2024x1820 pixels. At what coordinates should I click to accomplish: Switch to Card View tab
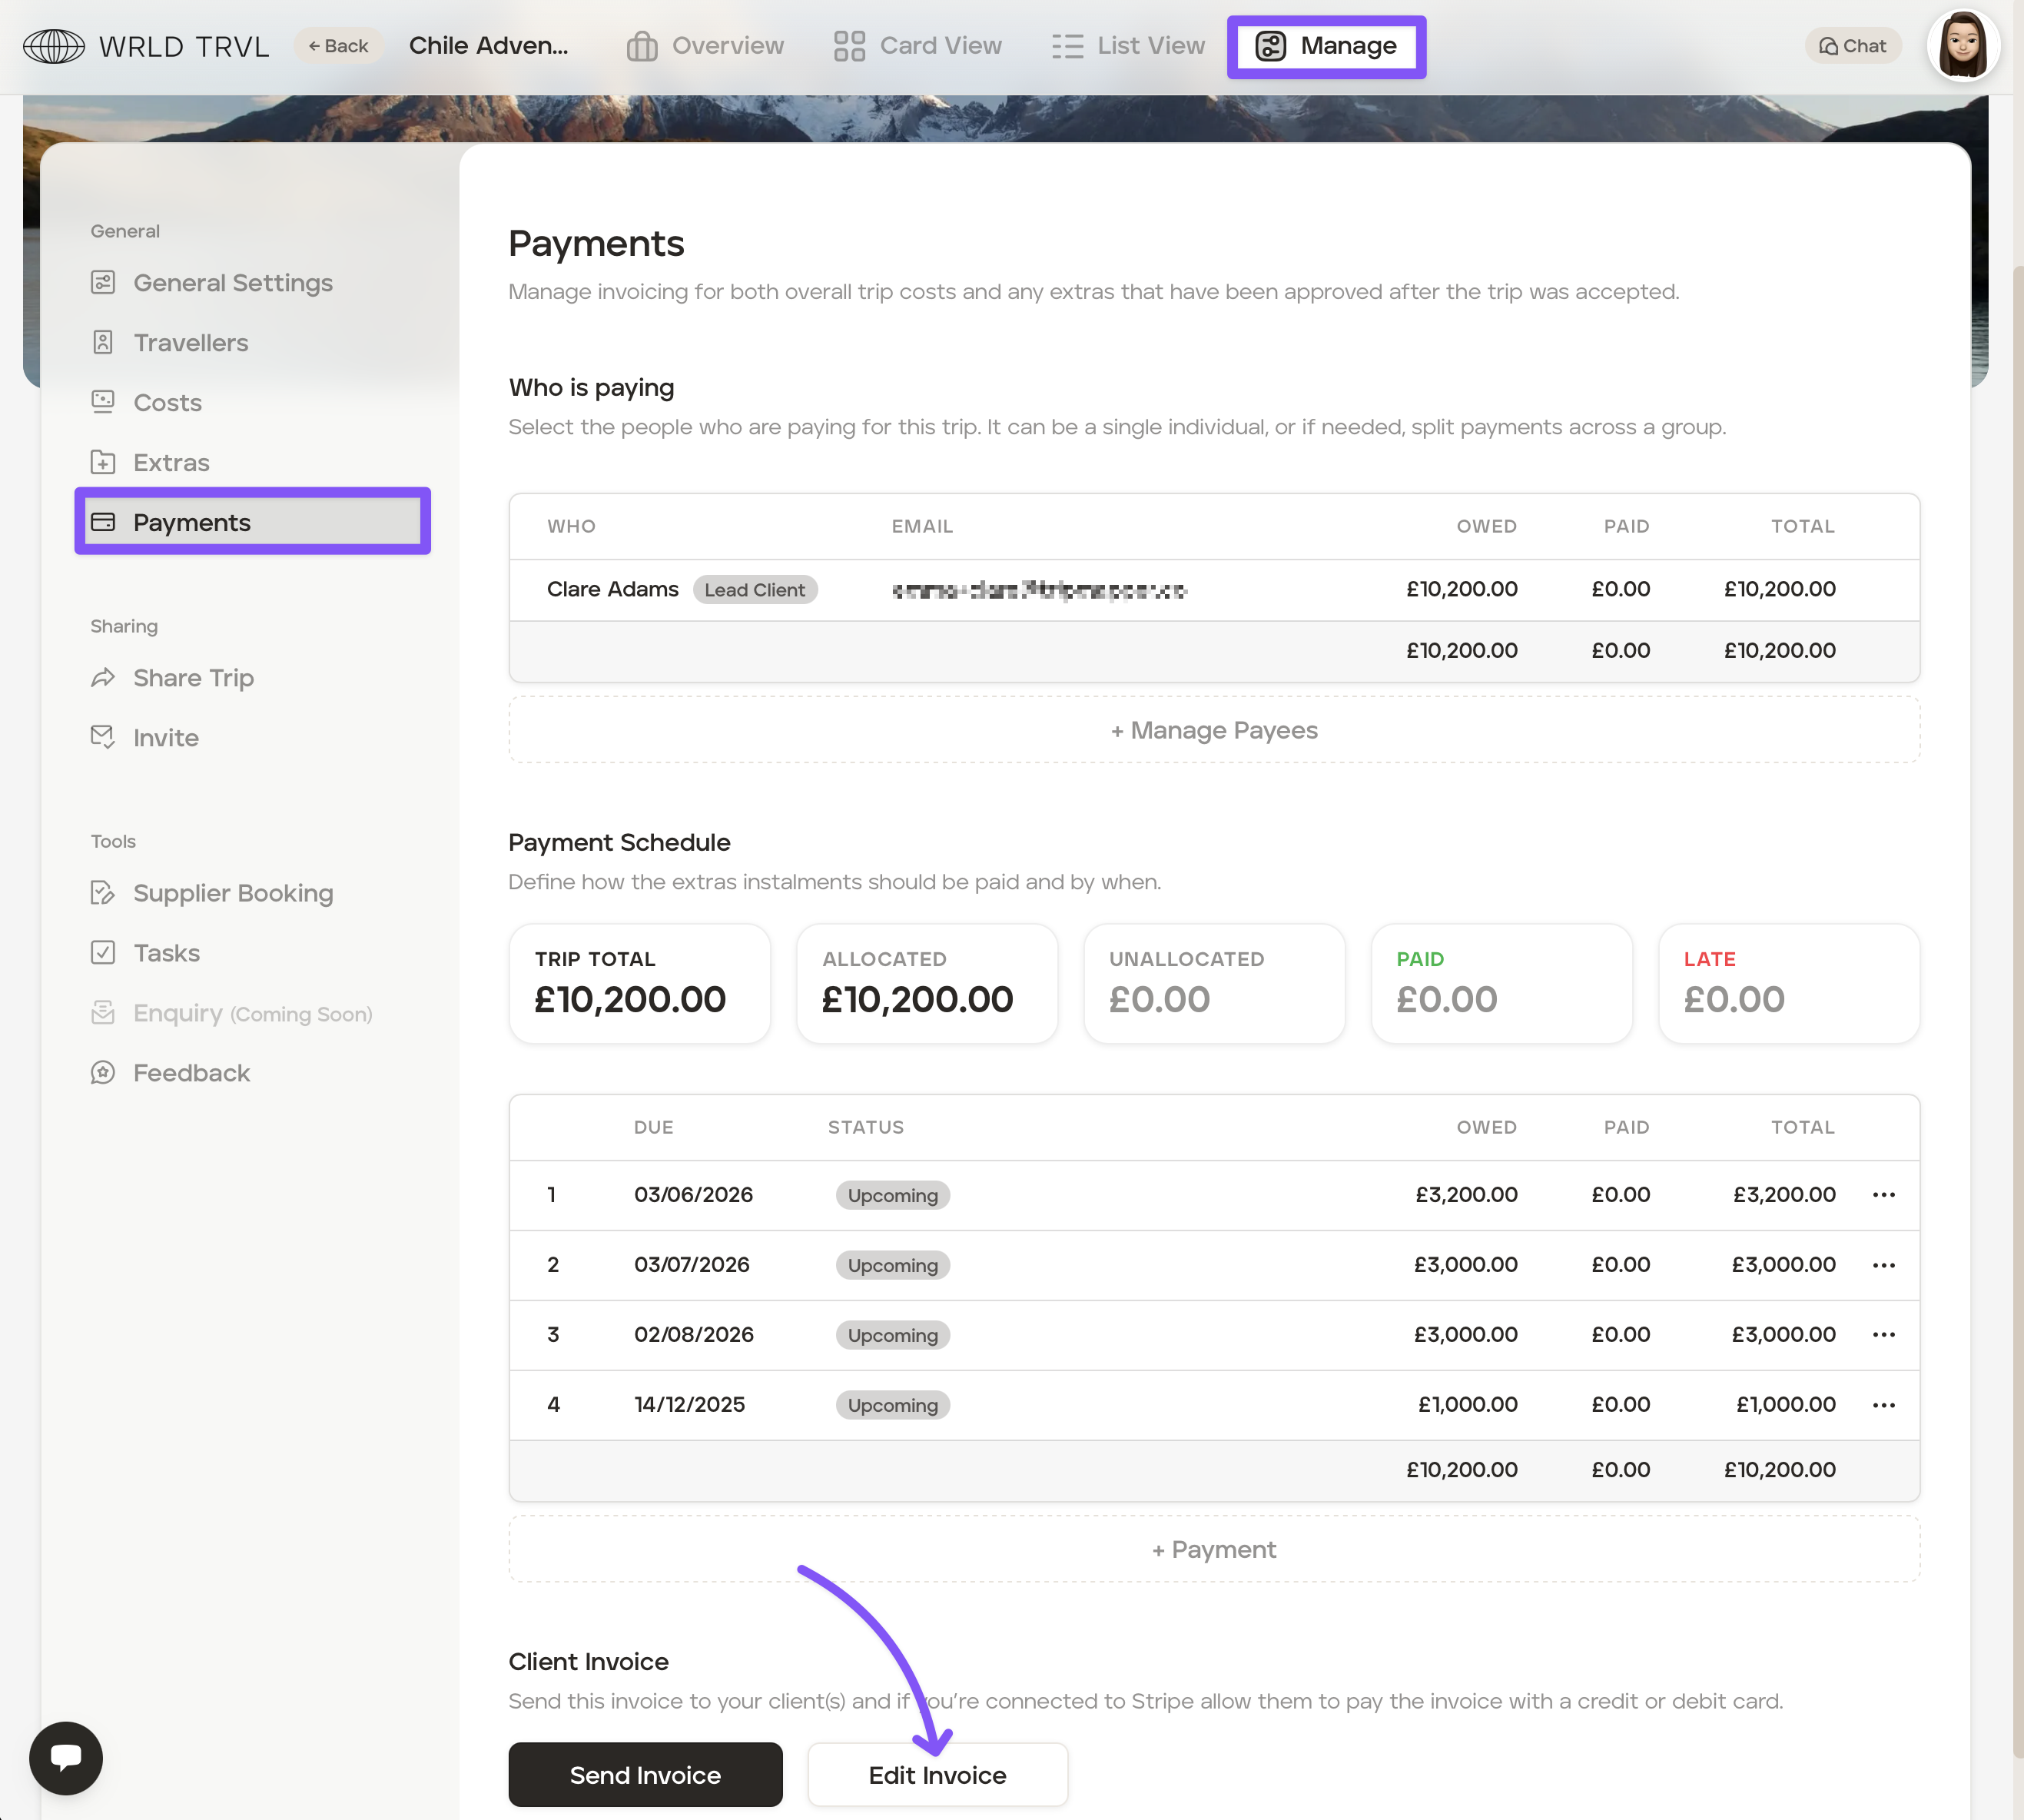click(918, 46)
